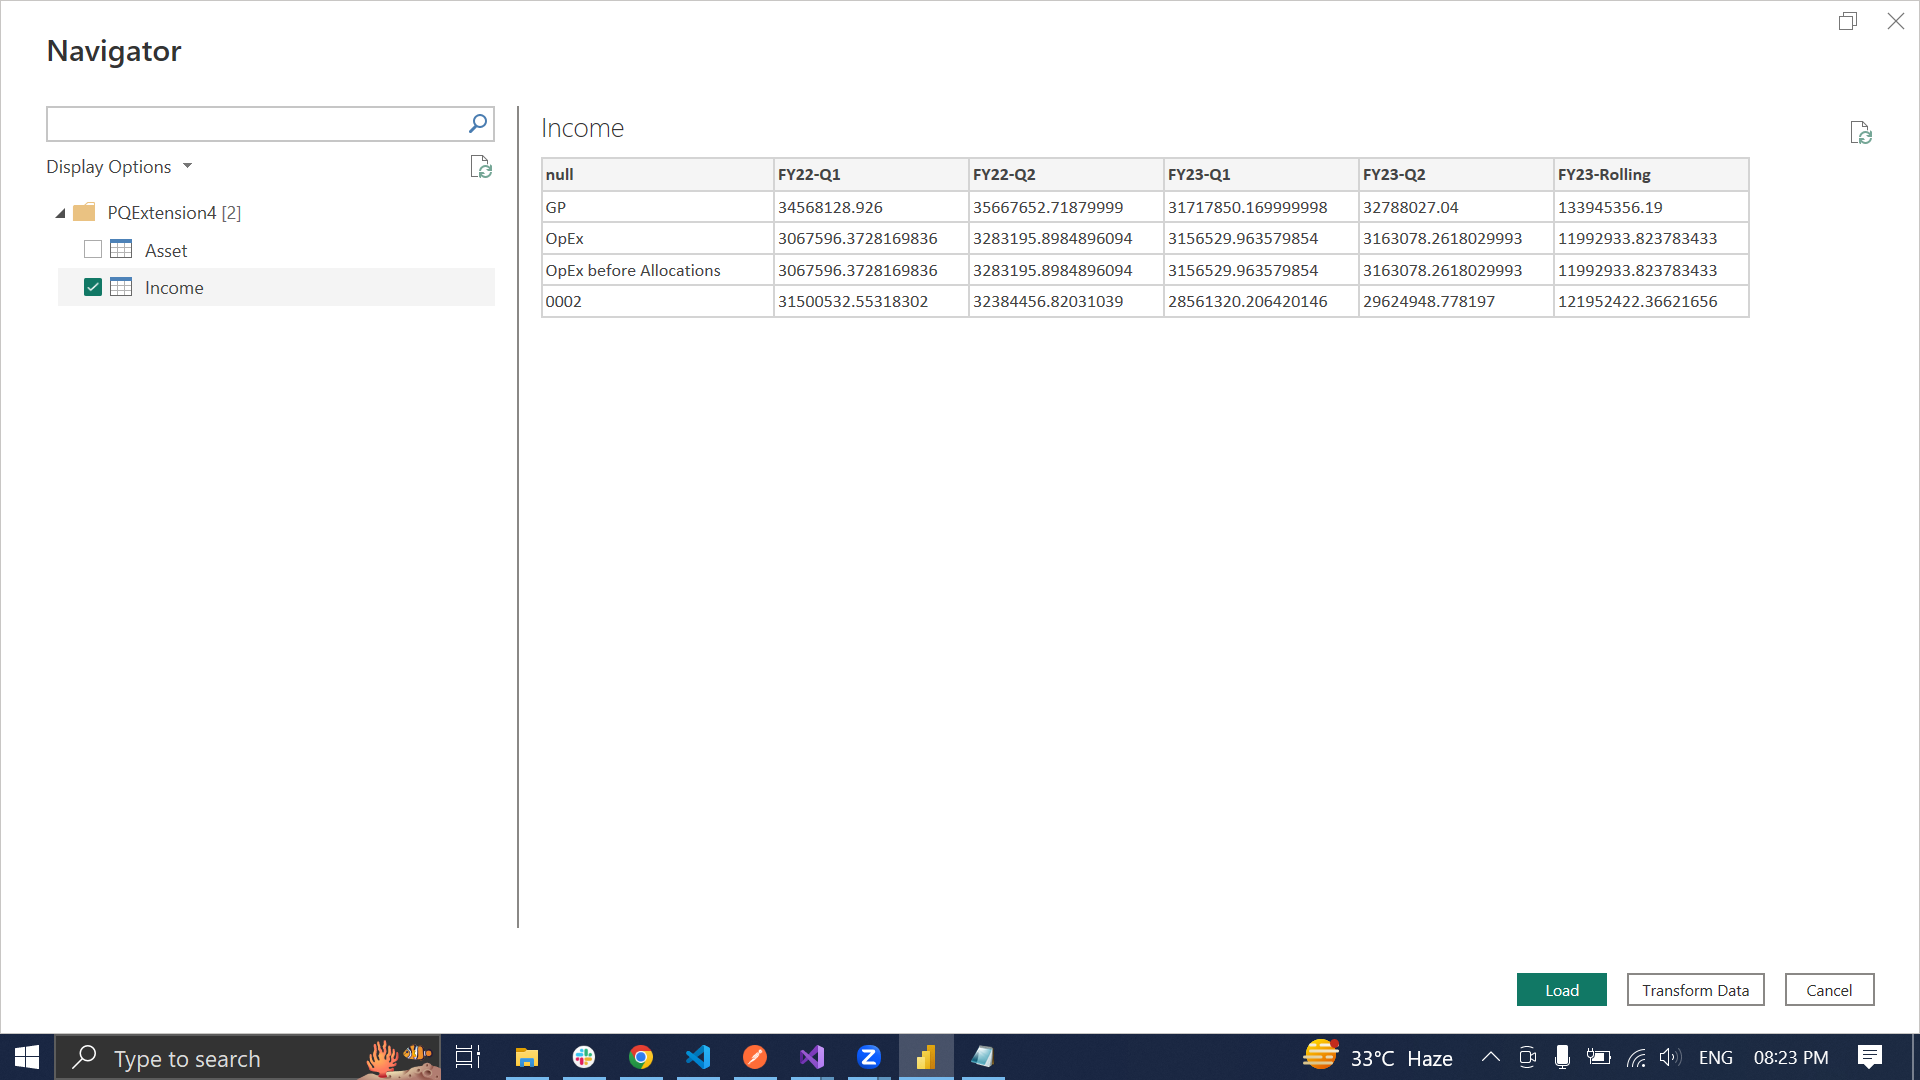The width and height of the screenshot is (1920, 1080).
Task: Open Windows Start menu
Action: [x=27, y=1057]
